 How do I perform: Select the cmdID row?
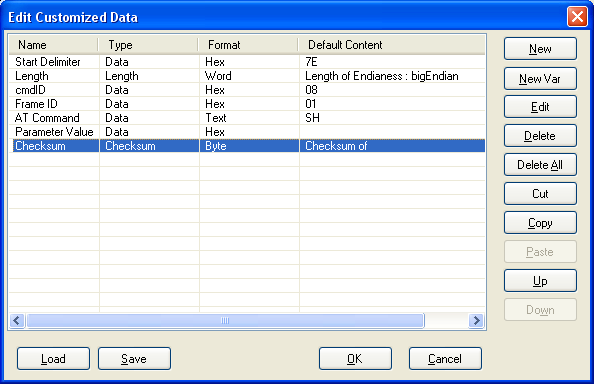pos(247,90)
